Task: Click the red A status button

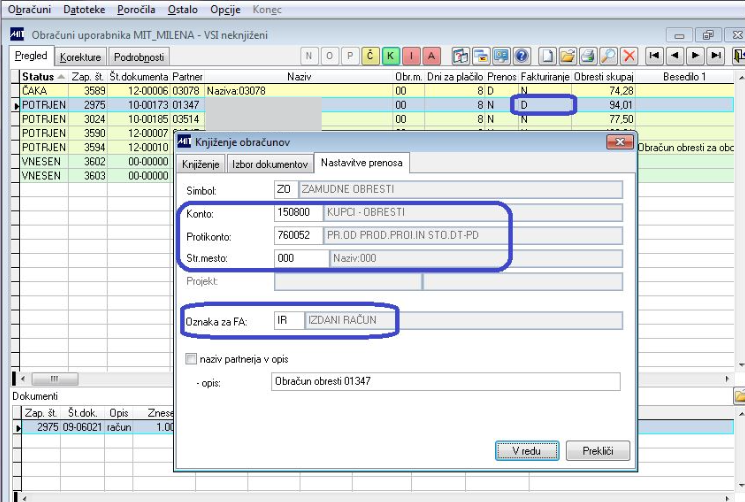Action: click(x=431, y=56)
